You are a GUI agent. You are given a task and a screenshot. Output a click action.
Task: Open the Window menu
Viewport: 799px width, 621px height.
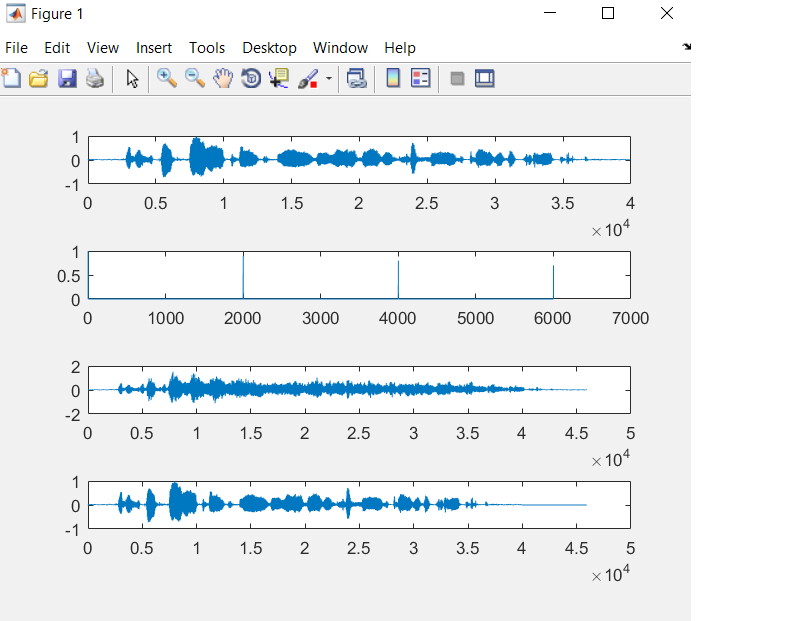340,48
